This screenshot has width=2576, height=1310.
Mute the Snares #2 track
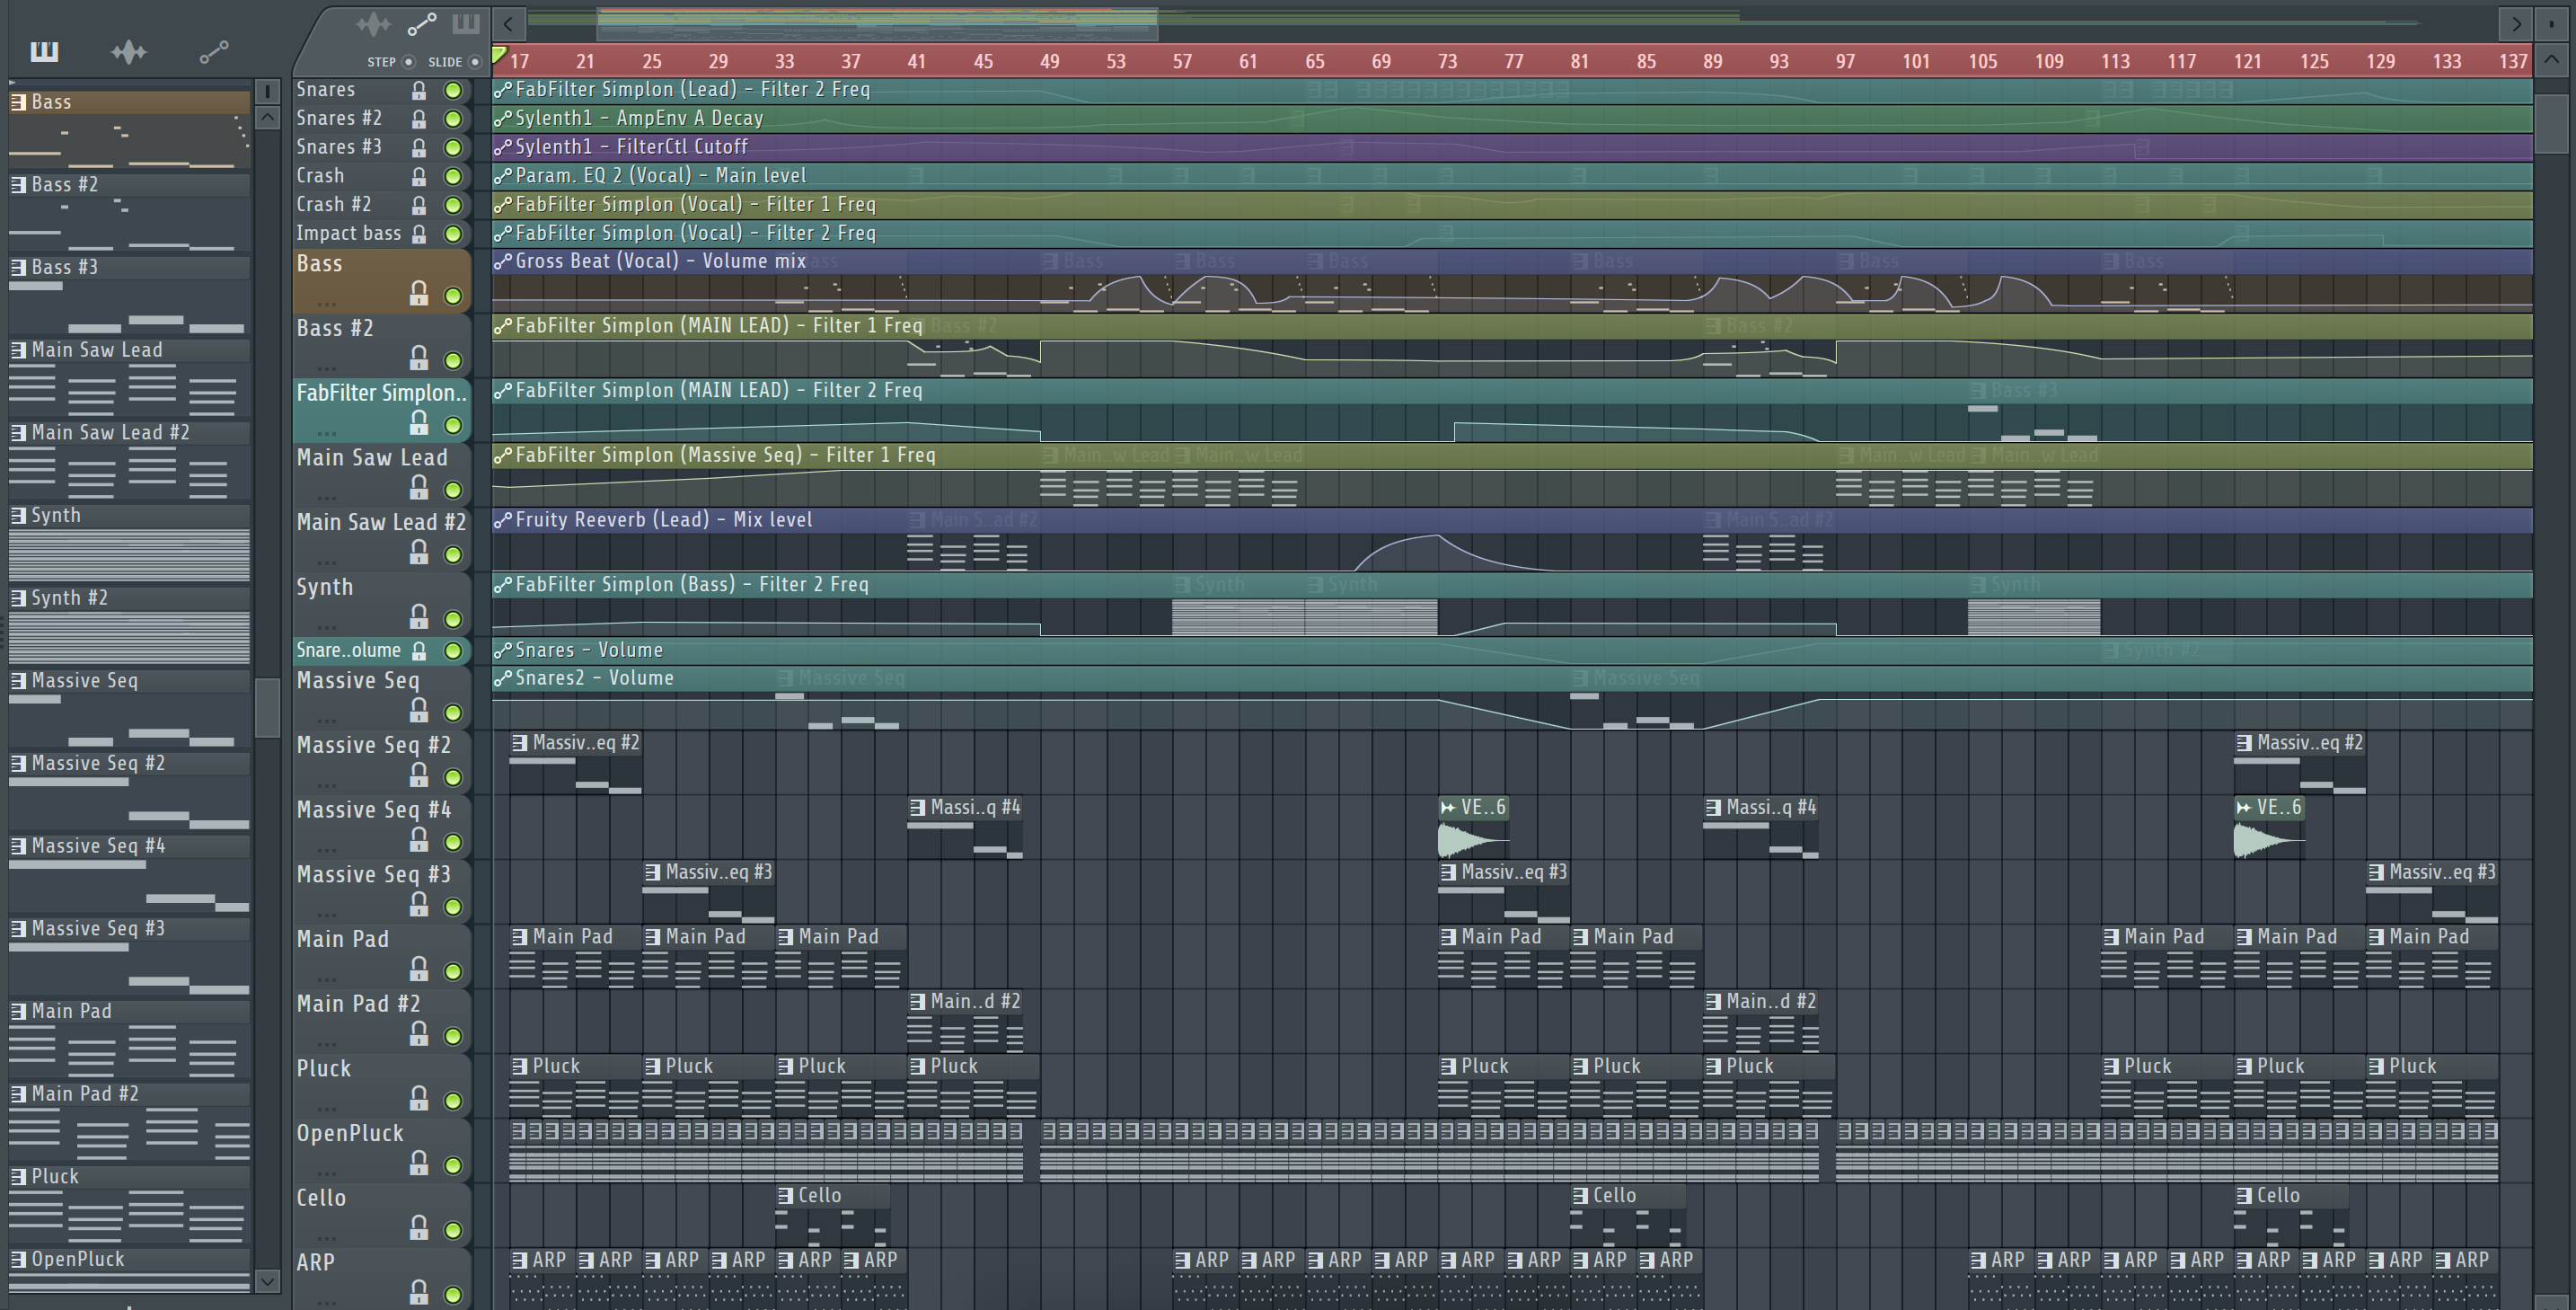pyautogui.click(x=453, y=119)
